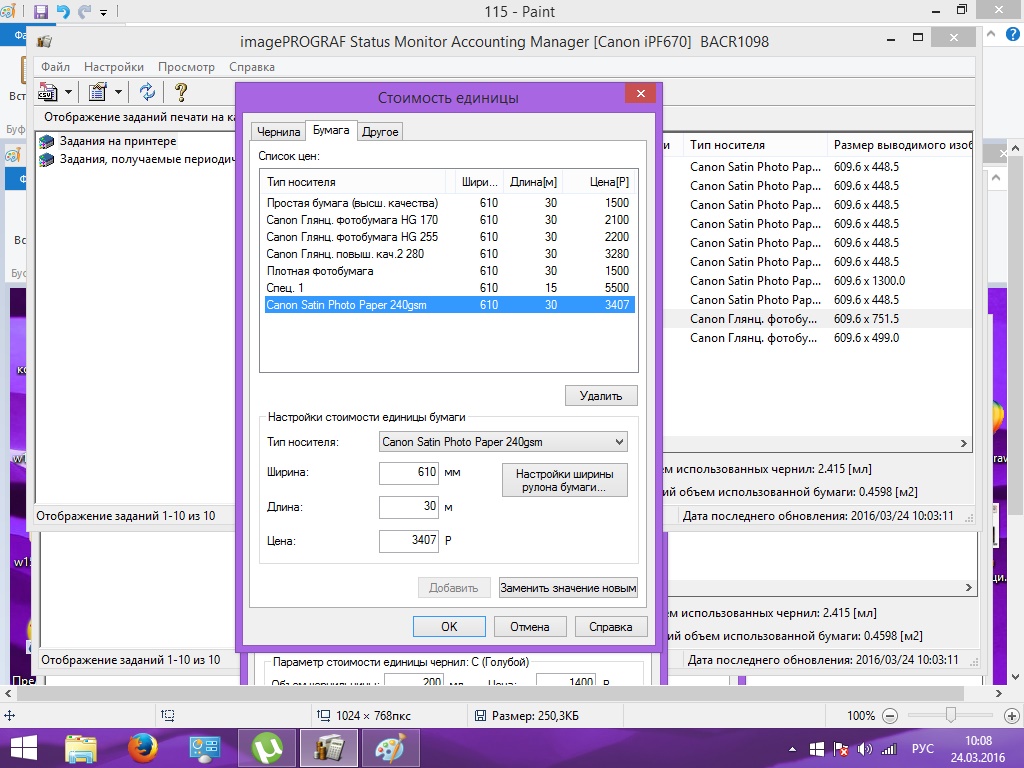The image size is (1024, 768).
Task: Select the row 'Простая бумага (высш. качества)'
Action: 449,203
